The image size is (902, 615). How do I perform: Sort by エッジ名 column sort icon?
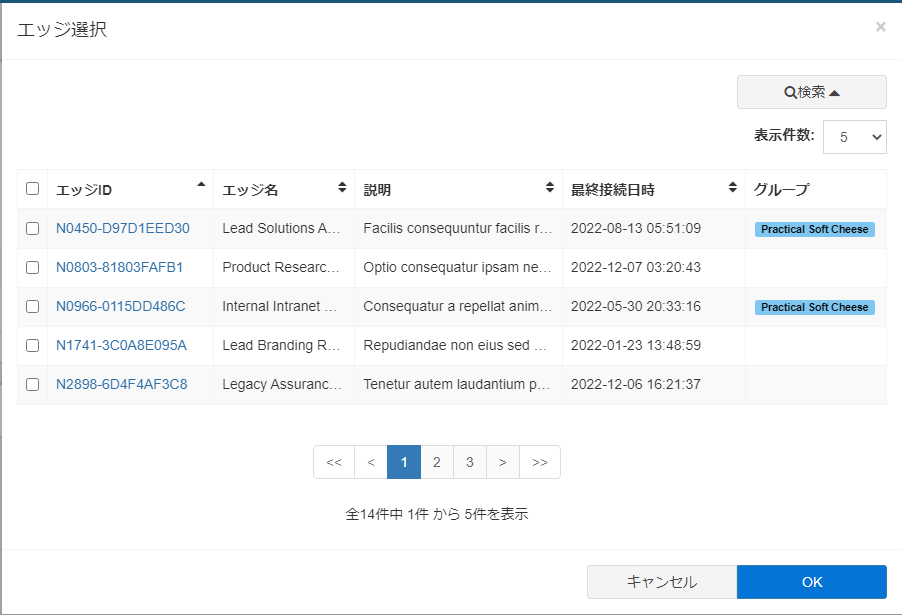click(342, 188)
